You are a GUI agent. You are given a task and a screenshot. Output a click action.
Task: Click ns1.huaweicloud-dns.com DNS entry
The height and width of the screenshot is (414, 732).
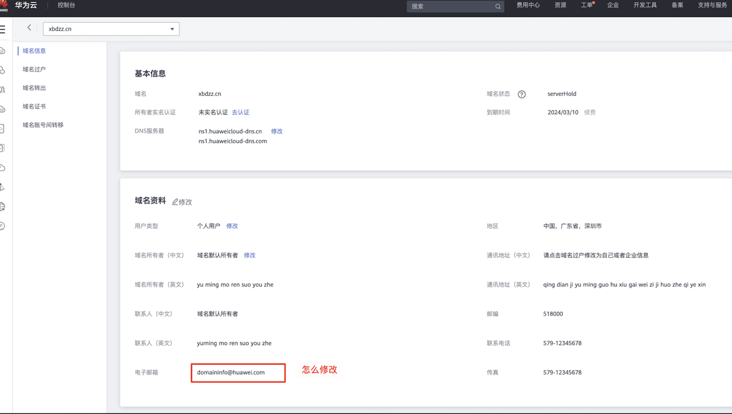click(x=232, y=141)
